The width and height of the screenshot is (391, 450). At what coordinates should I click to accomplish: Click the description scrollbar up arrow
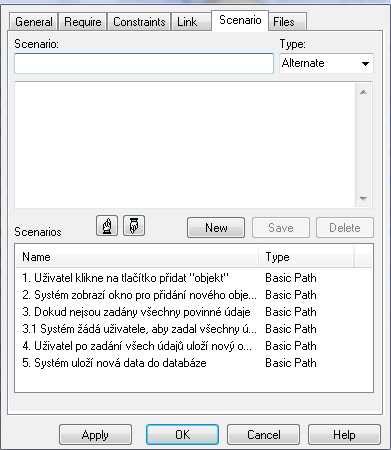point(363,92)
